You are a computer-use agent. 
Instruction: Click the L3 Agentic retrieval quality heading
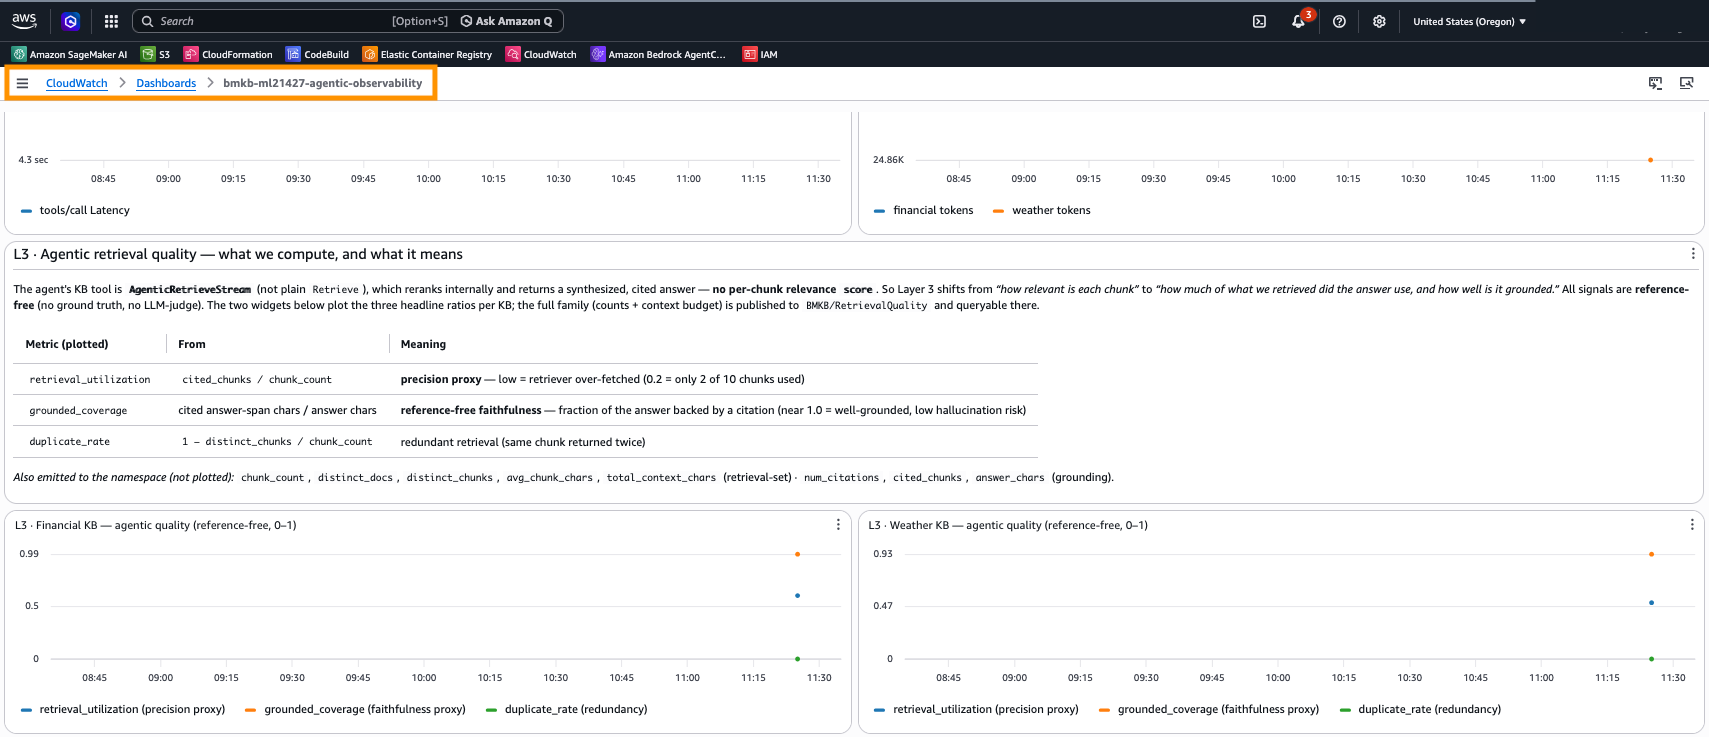pos(238,254)
